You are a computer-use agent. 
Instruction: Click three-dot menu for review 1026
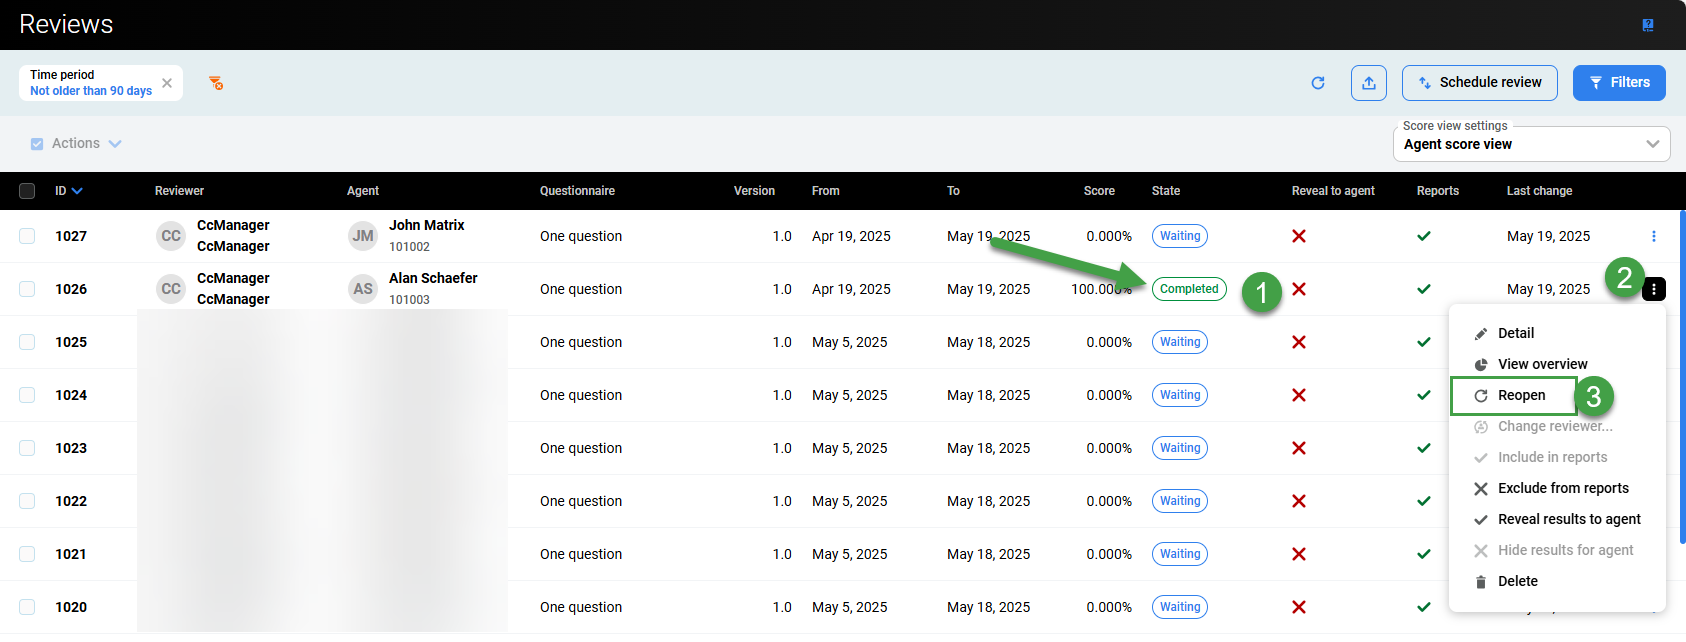(x=1654, y=289)
